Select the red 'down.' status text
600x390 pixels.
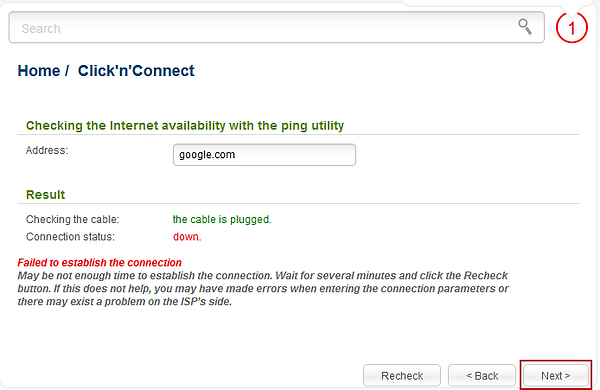click(187, 237)
